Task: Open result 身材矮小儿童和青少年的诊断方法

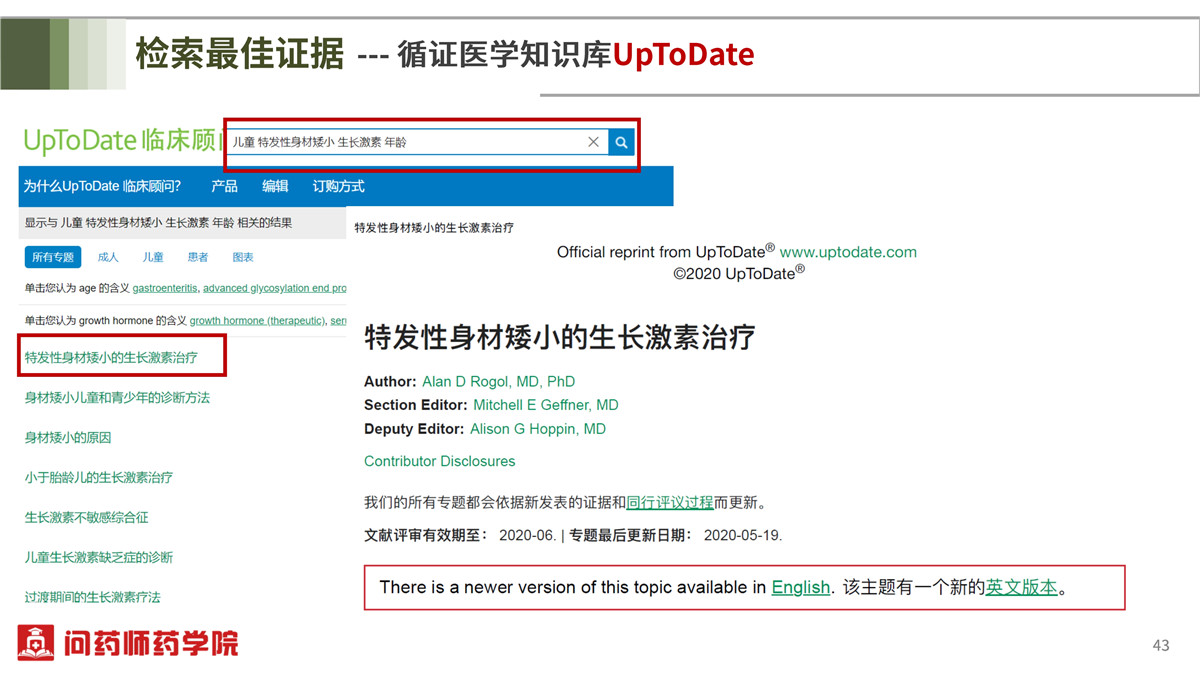Action: [x=117, y=397]
